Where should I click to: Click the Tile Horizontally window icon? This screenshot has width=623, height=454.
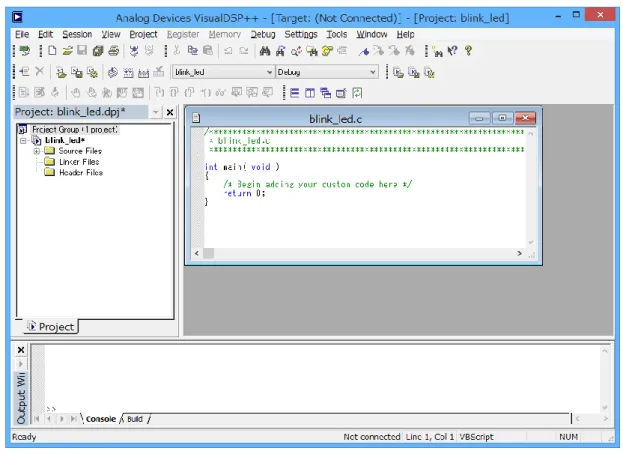[x=294, y=93]
